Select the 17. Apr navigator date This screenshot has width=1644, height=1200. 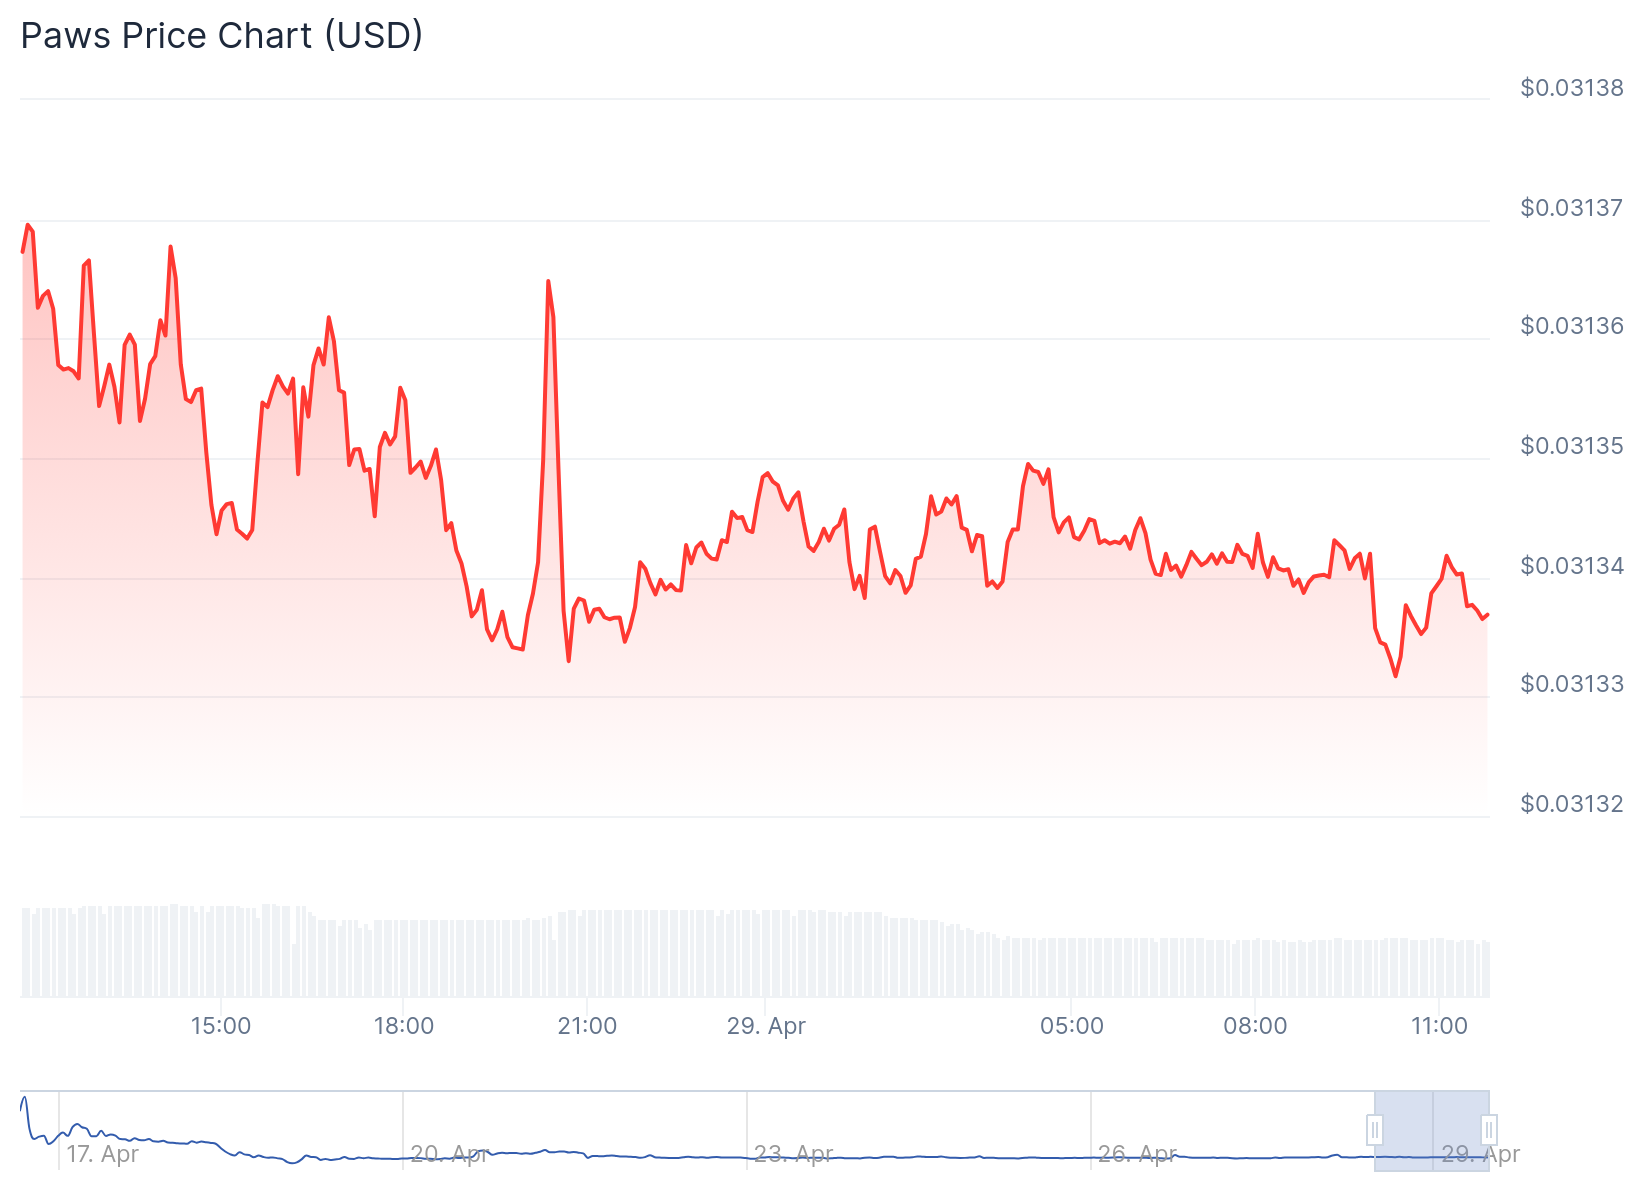coord(102,1154)
